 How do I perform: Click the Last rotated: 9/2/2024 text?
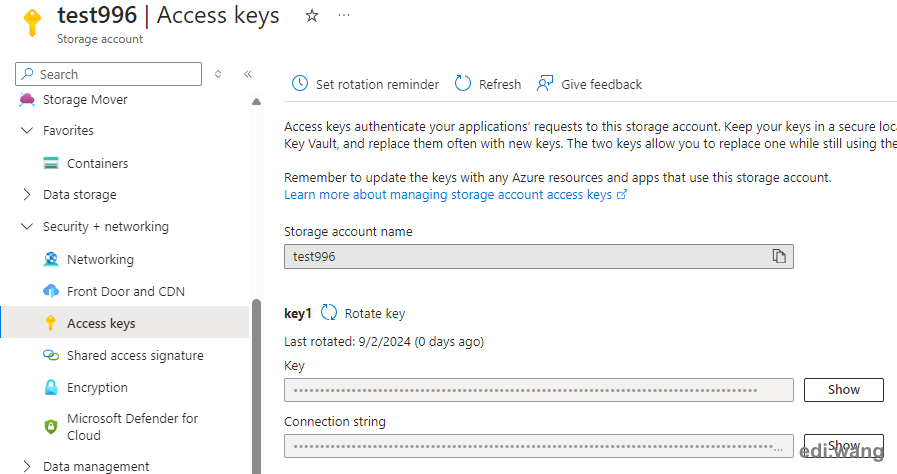(x=384, y=341)
